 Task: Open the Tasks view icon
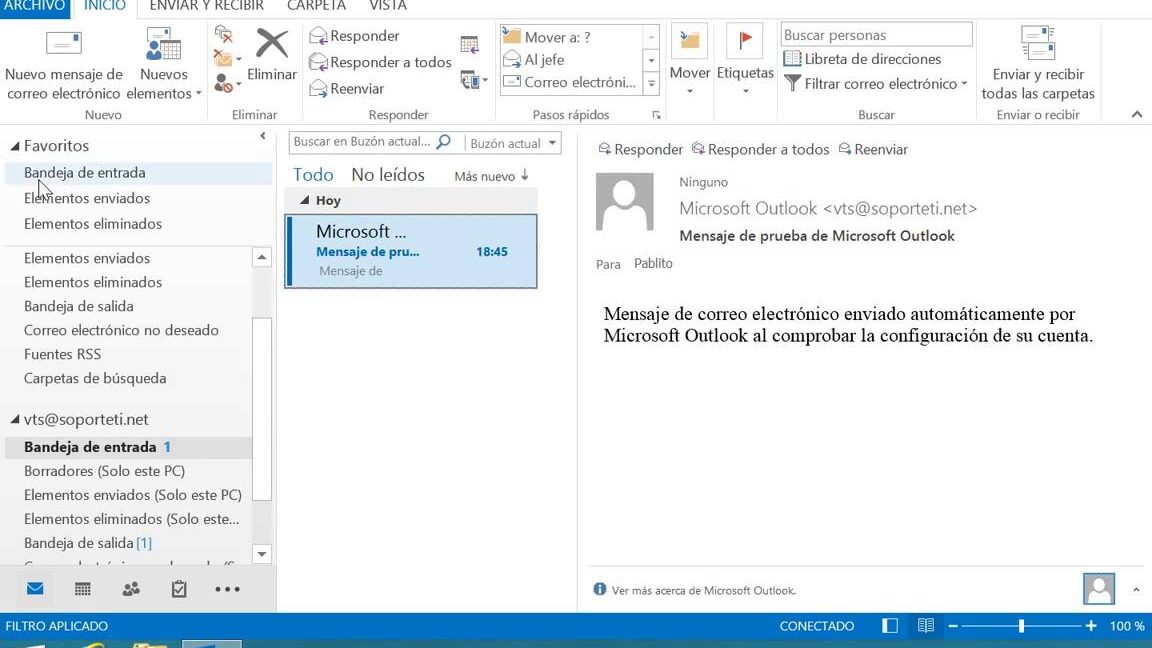coord(179,589)
